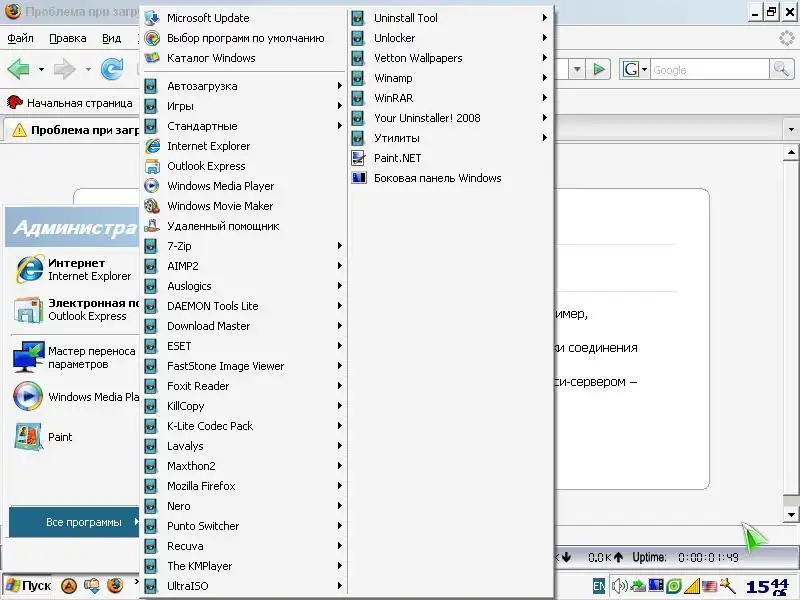Click the AIMP quick launch icon
Screen dimensions: 800x600
tap(69, 585)
